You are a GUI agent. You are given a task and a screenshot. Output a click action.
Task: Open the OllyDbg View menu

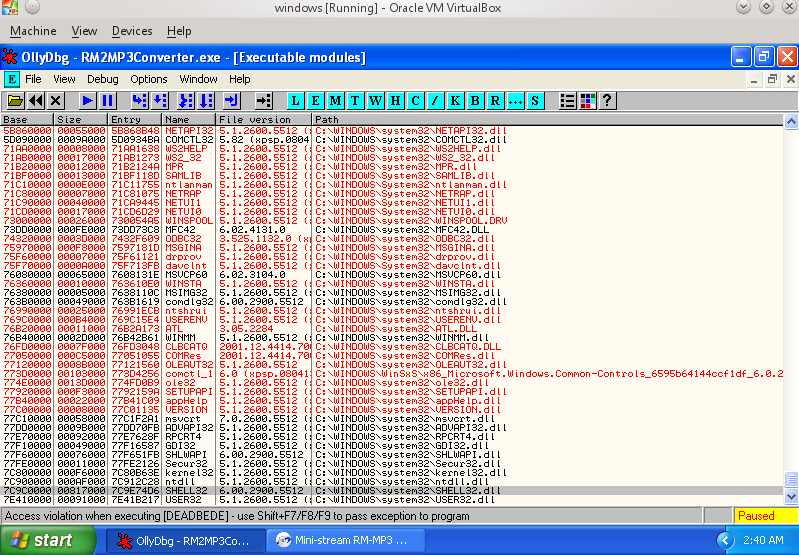pyautogui.click(x=64, y=80)
